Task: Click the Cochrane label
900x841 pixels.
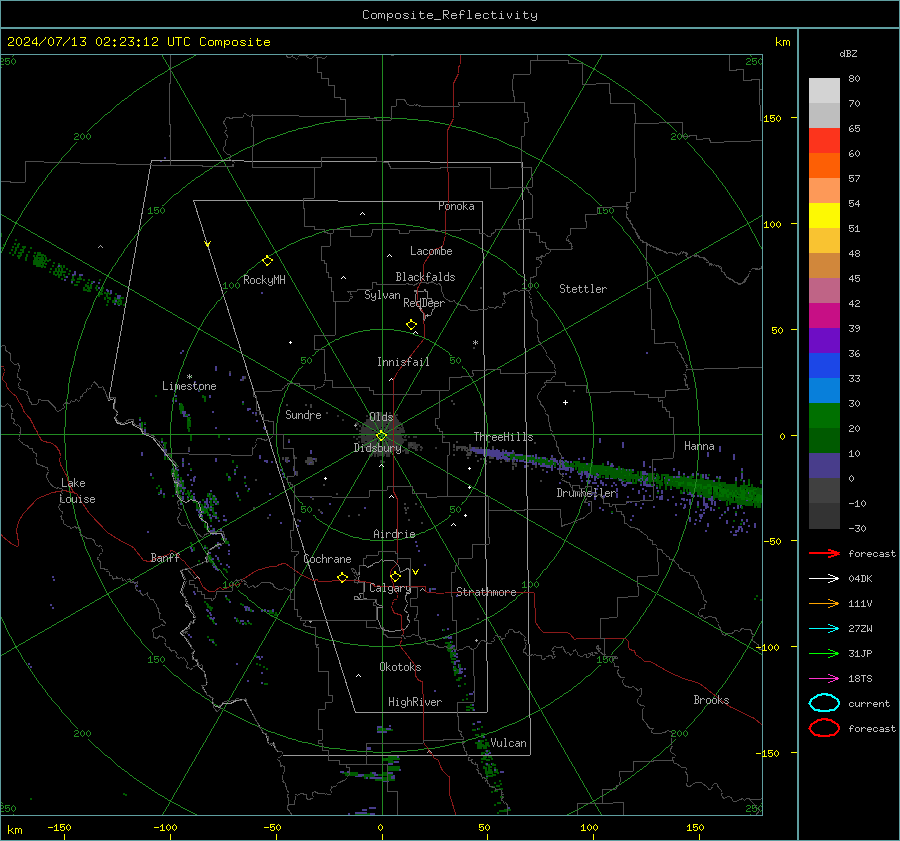Action: pos(327,559)
